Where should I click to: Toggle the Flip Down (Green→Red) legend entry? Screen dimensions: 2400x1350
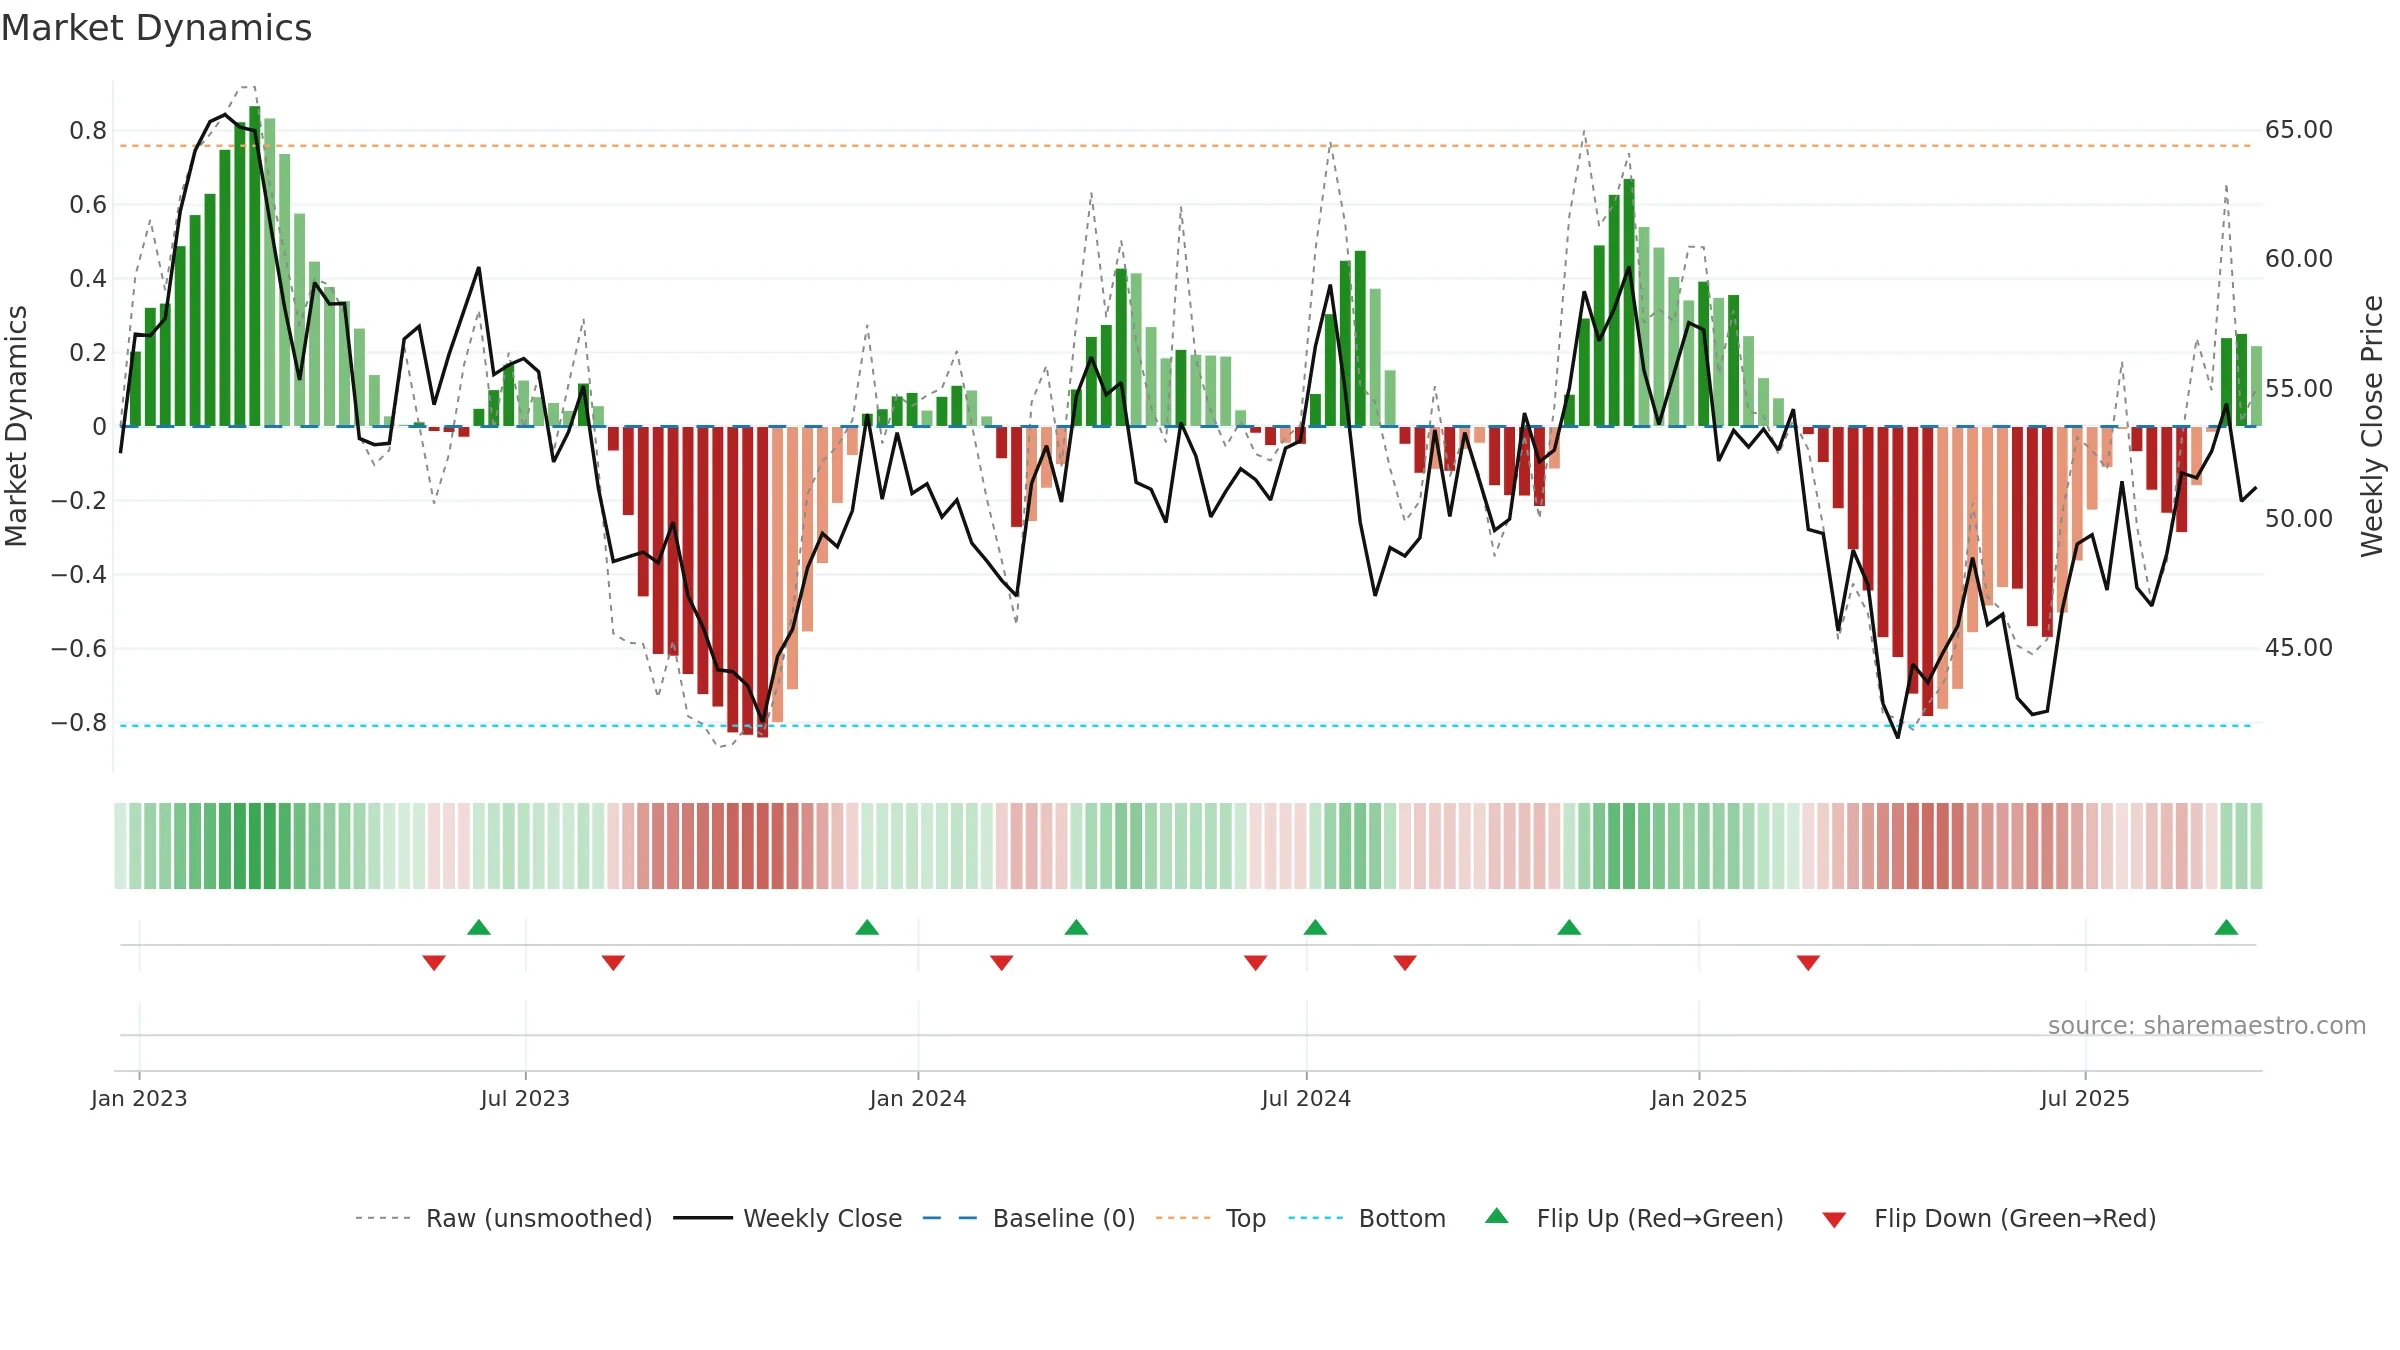tap(1989, 1218)
